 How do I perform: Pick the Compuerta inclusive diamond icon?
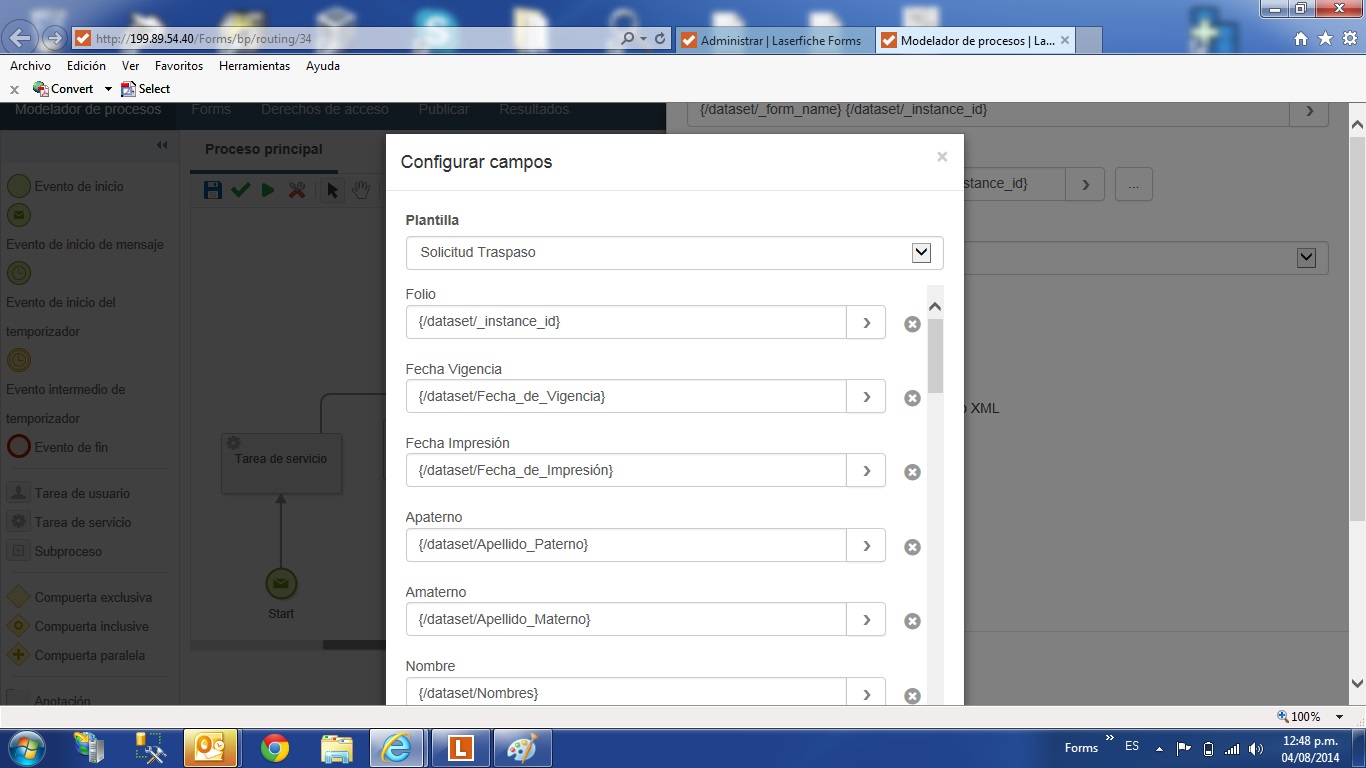point(18,626)
